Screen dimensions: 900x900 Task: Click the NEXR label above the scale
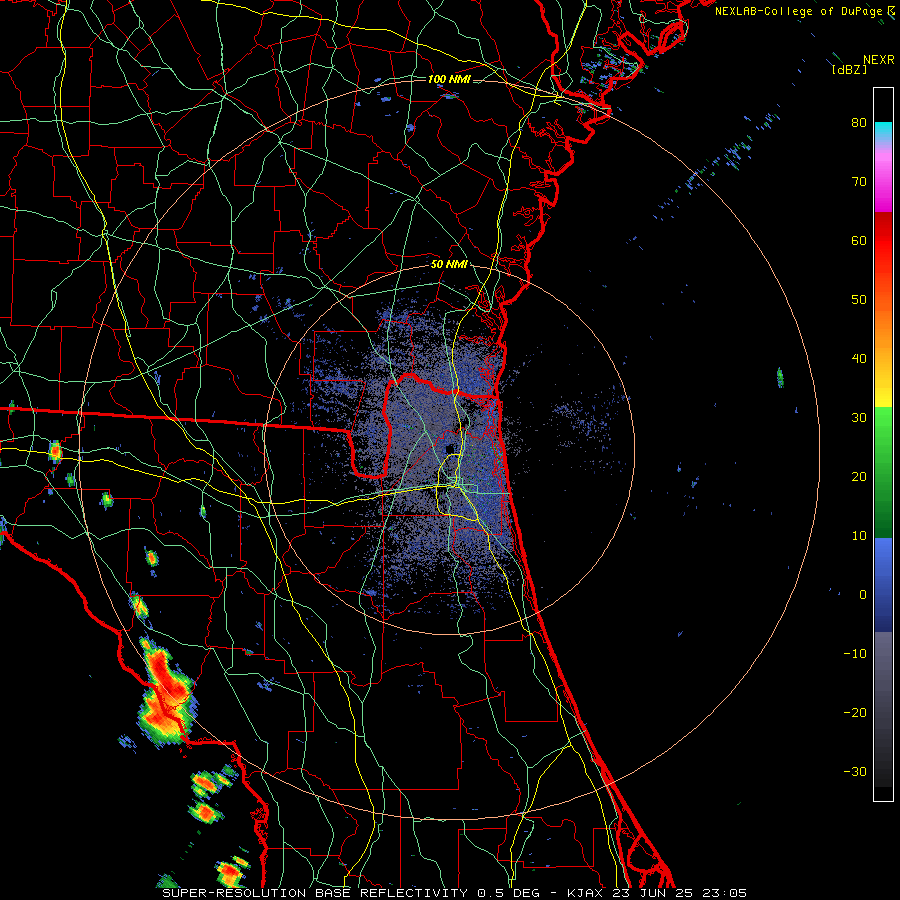coord(879,60)
